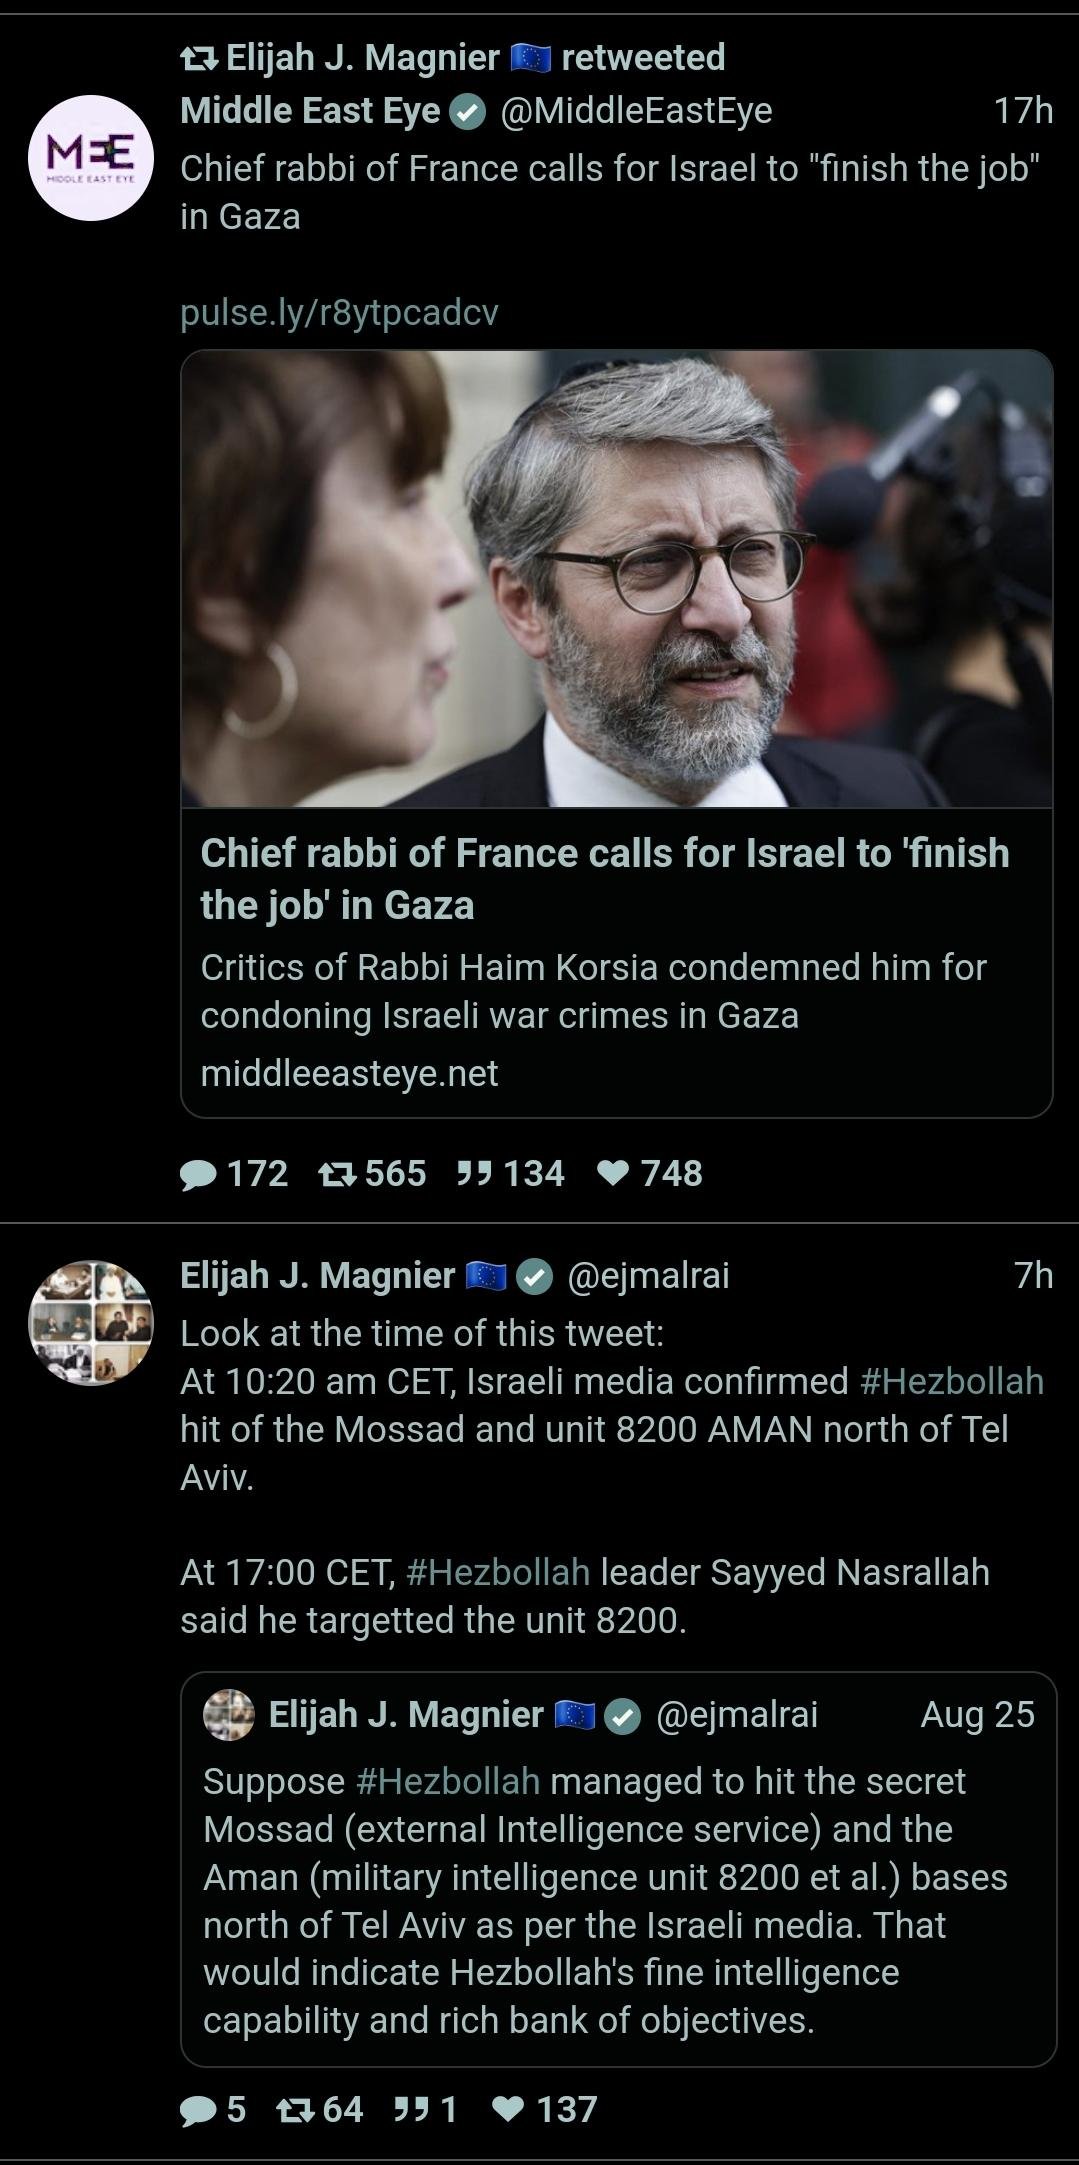Open the Middle East Eye profile avatar
The image size is (1079, 2165).
[x=91, y=158]
